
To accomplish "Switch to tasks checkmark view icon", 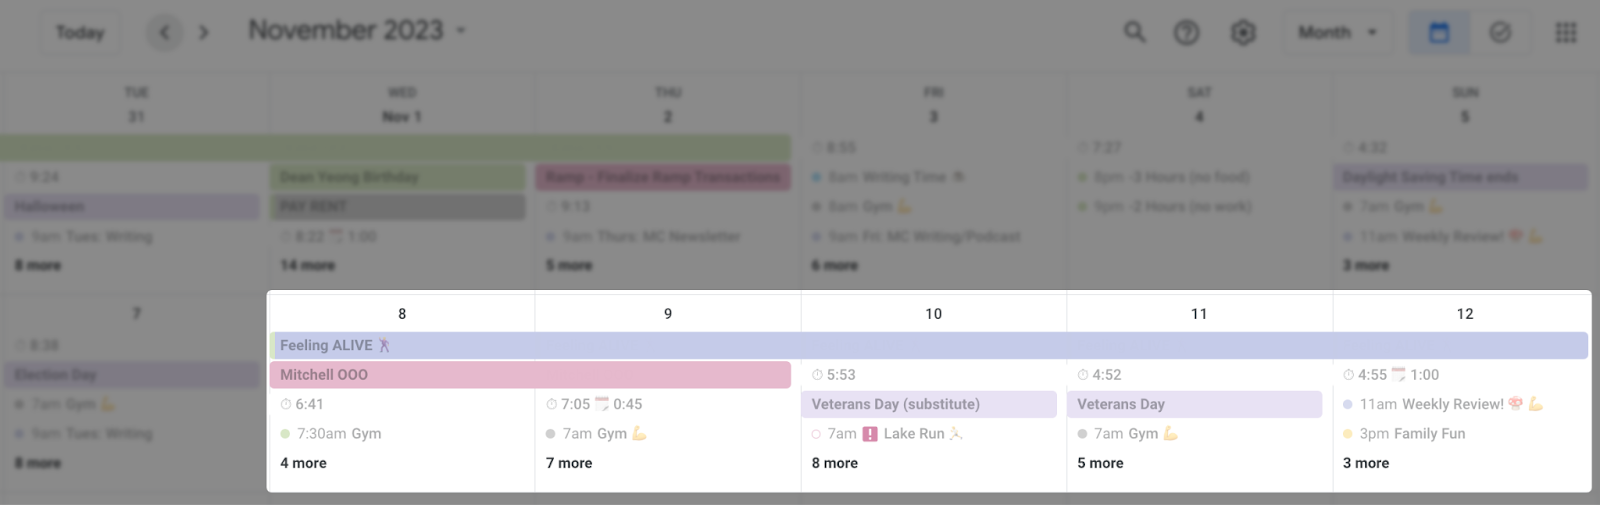I will click(x=1500, y=32).
